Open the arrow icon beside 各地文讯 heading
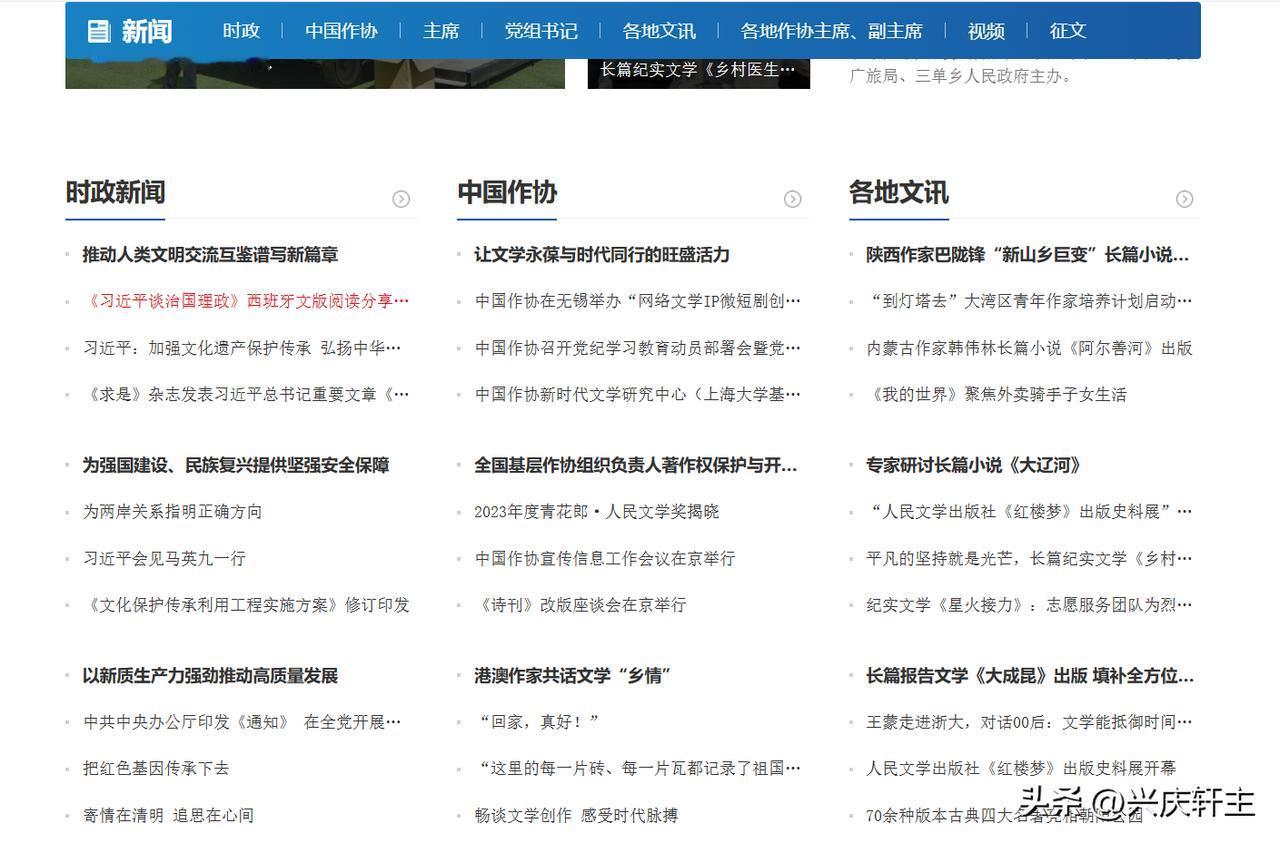Screen dimensions: 1280x843 (1185, 199)
